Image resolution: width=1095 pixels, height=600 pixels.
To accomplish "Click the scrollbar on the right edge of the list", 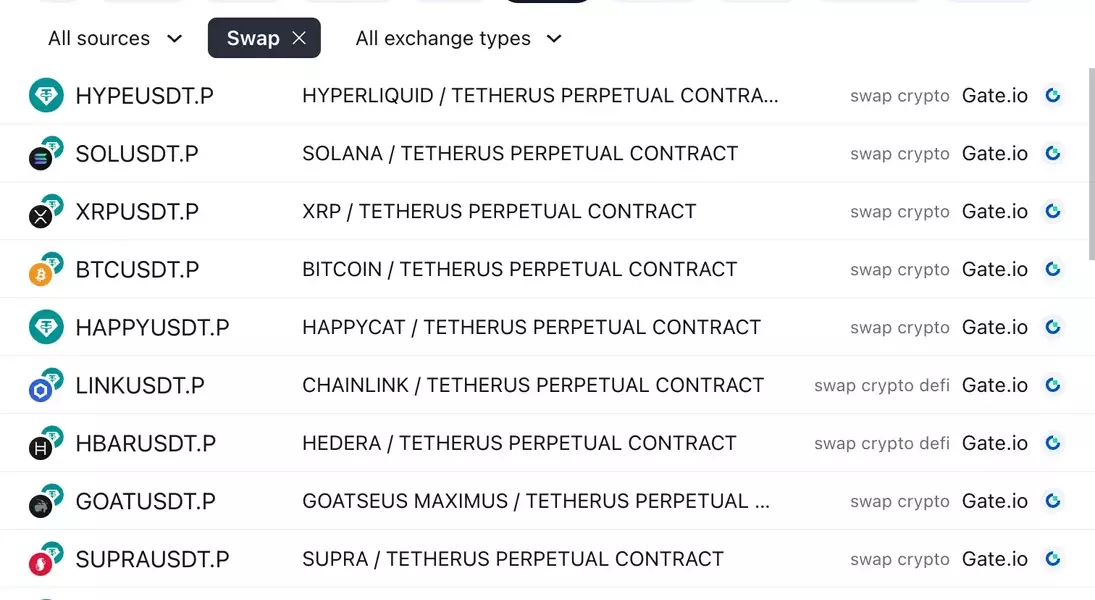I will [x=1090, y=150].
